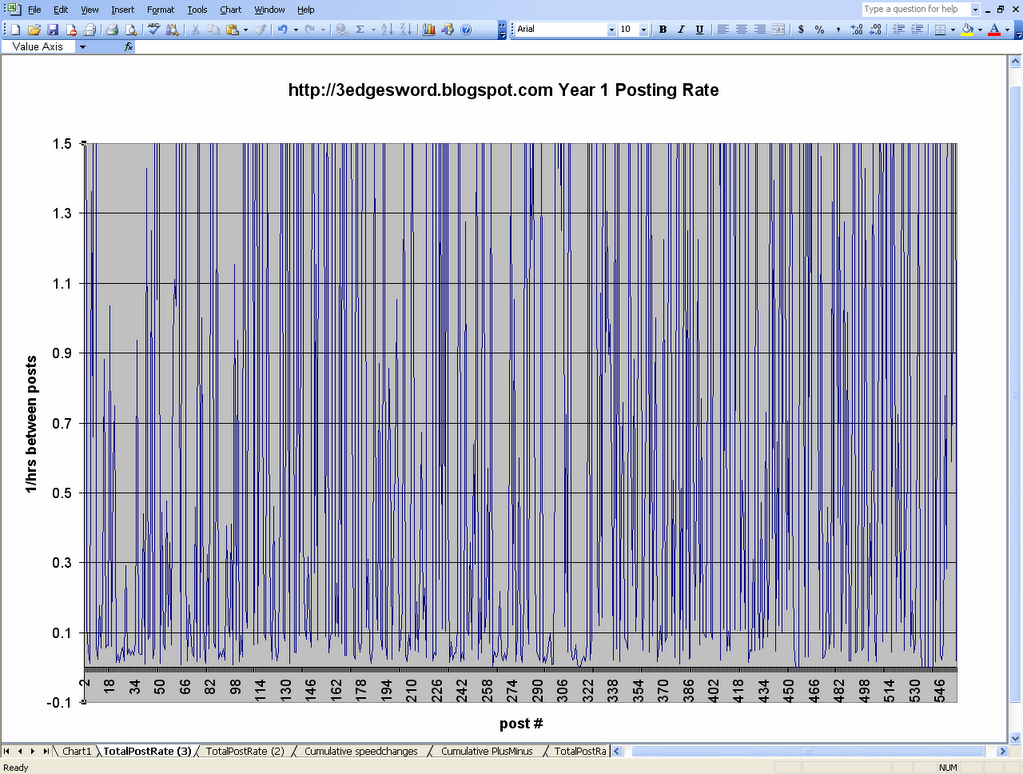Open the File menu
Image resolution: width=1023 pixels, height=774 pixels.
pyautogui.click(x=34, y=10)
